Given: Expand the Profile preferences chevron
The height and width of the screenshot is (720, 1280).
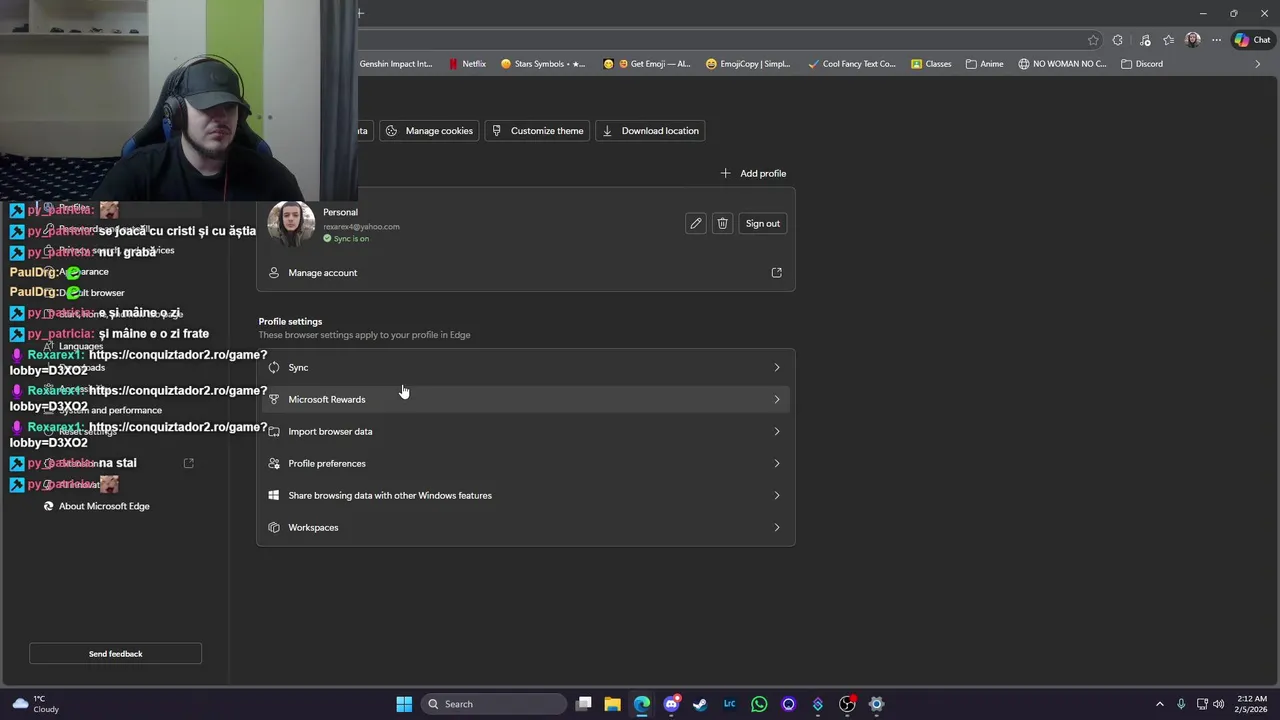Looking at the screenshot, I should pos(777,463).
